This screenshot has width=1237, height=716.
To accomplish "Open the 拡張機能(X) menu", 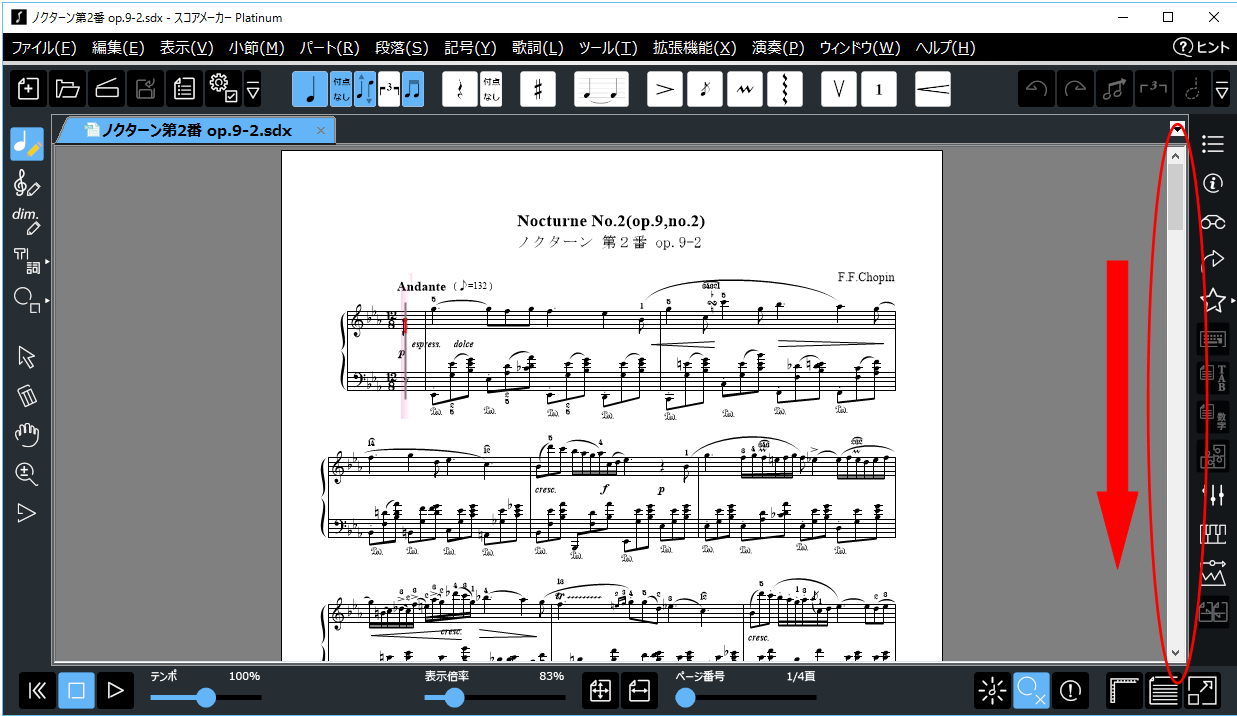I will tap(694, 48).
